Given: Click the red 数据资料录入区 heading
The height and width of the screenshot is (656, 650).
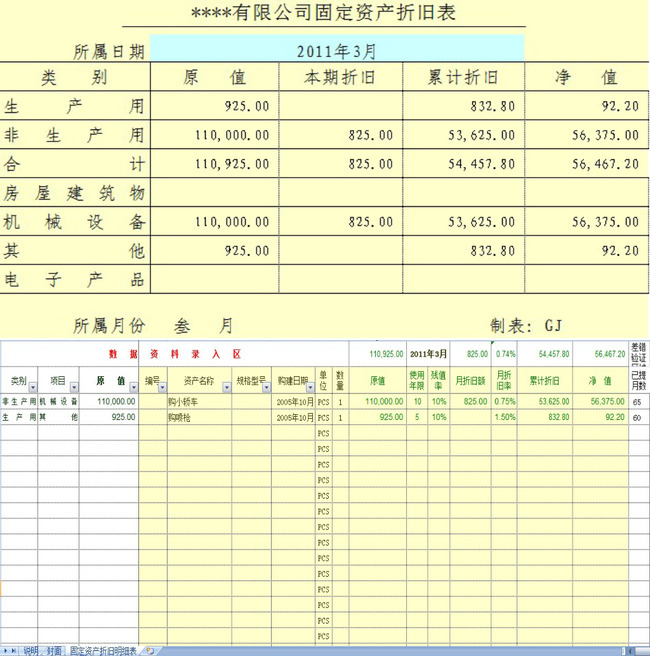Looking at the screenshot, I should (175, 354).
